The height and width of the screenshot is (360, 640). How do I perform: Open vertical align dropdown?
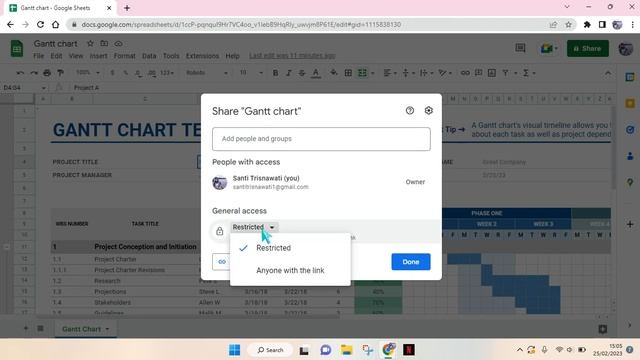[x=408, y=73]
